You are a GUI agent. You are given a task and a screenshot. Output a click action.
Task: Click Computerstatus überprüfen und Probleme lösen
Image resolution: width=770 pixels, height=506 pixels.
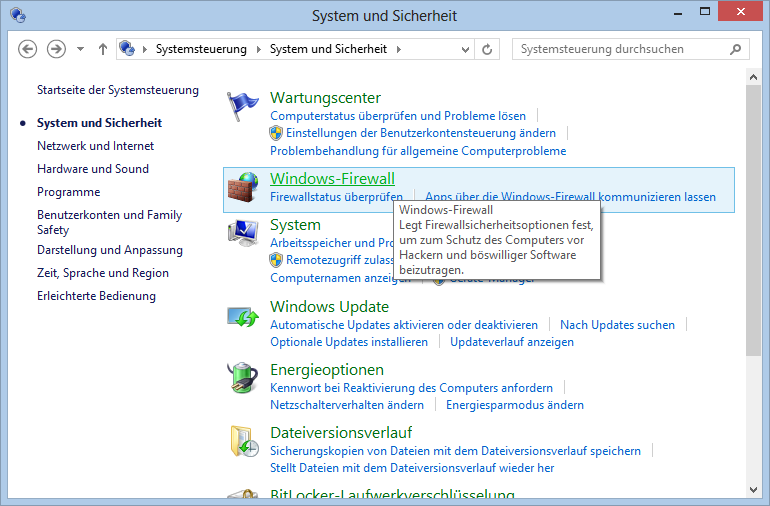[398, 116]
